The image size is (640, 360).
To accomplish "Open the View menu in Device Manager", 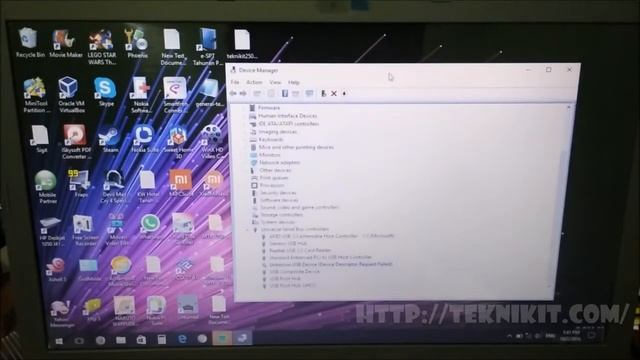I will click(275, 82).
